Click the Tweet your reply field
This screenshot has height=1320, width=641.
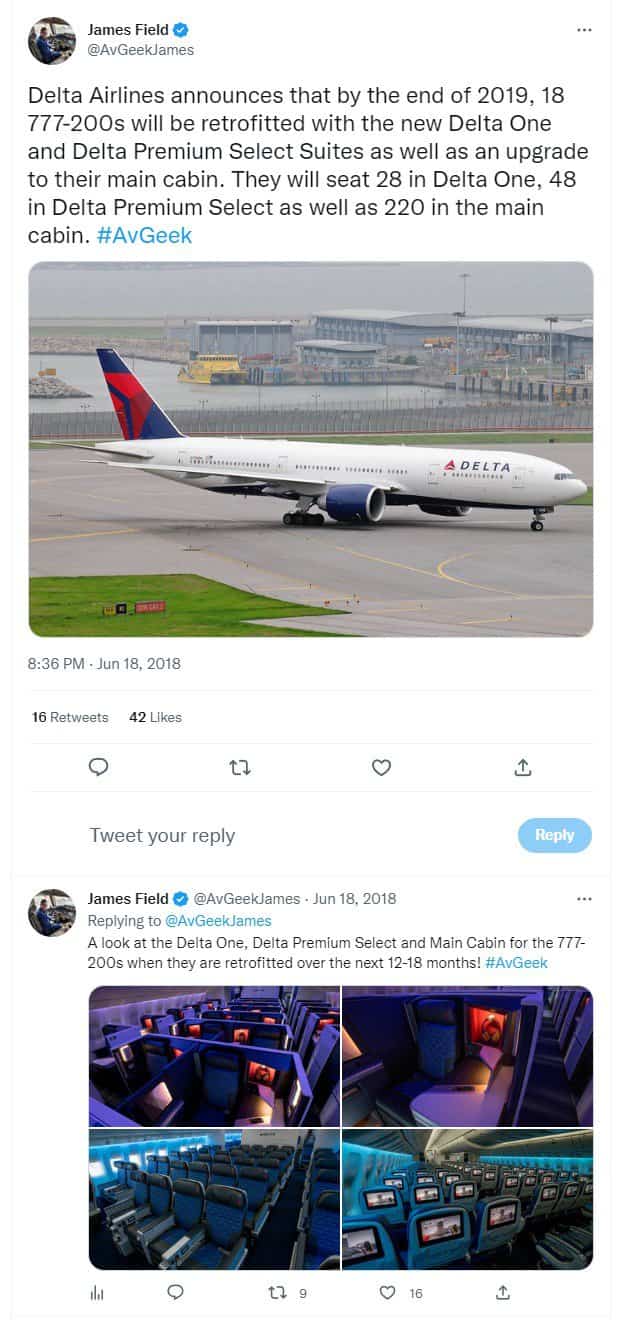pyautogui.click(x=160, y=835)
